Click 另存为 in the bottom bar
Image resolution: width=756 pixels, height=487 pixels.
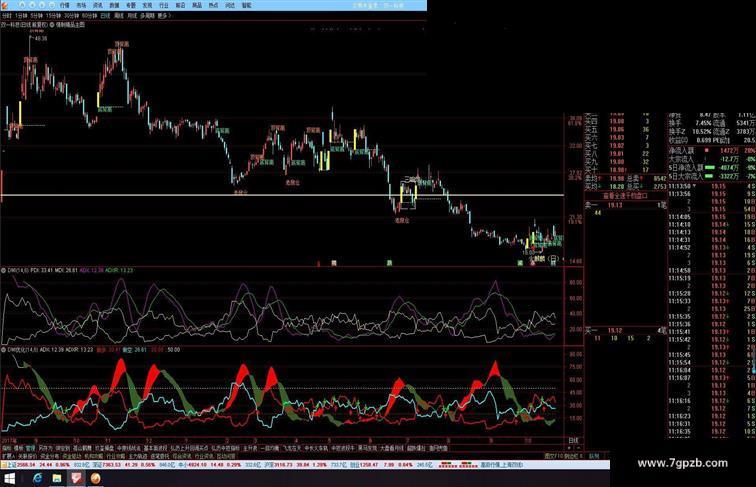click(46, 448)
